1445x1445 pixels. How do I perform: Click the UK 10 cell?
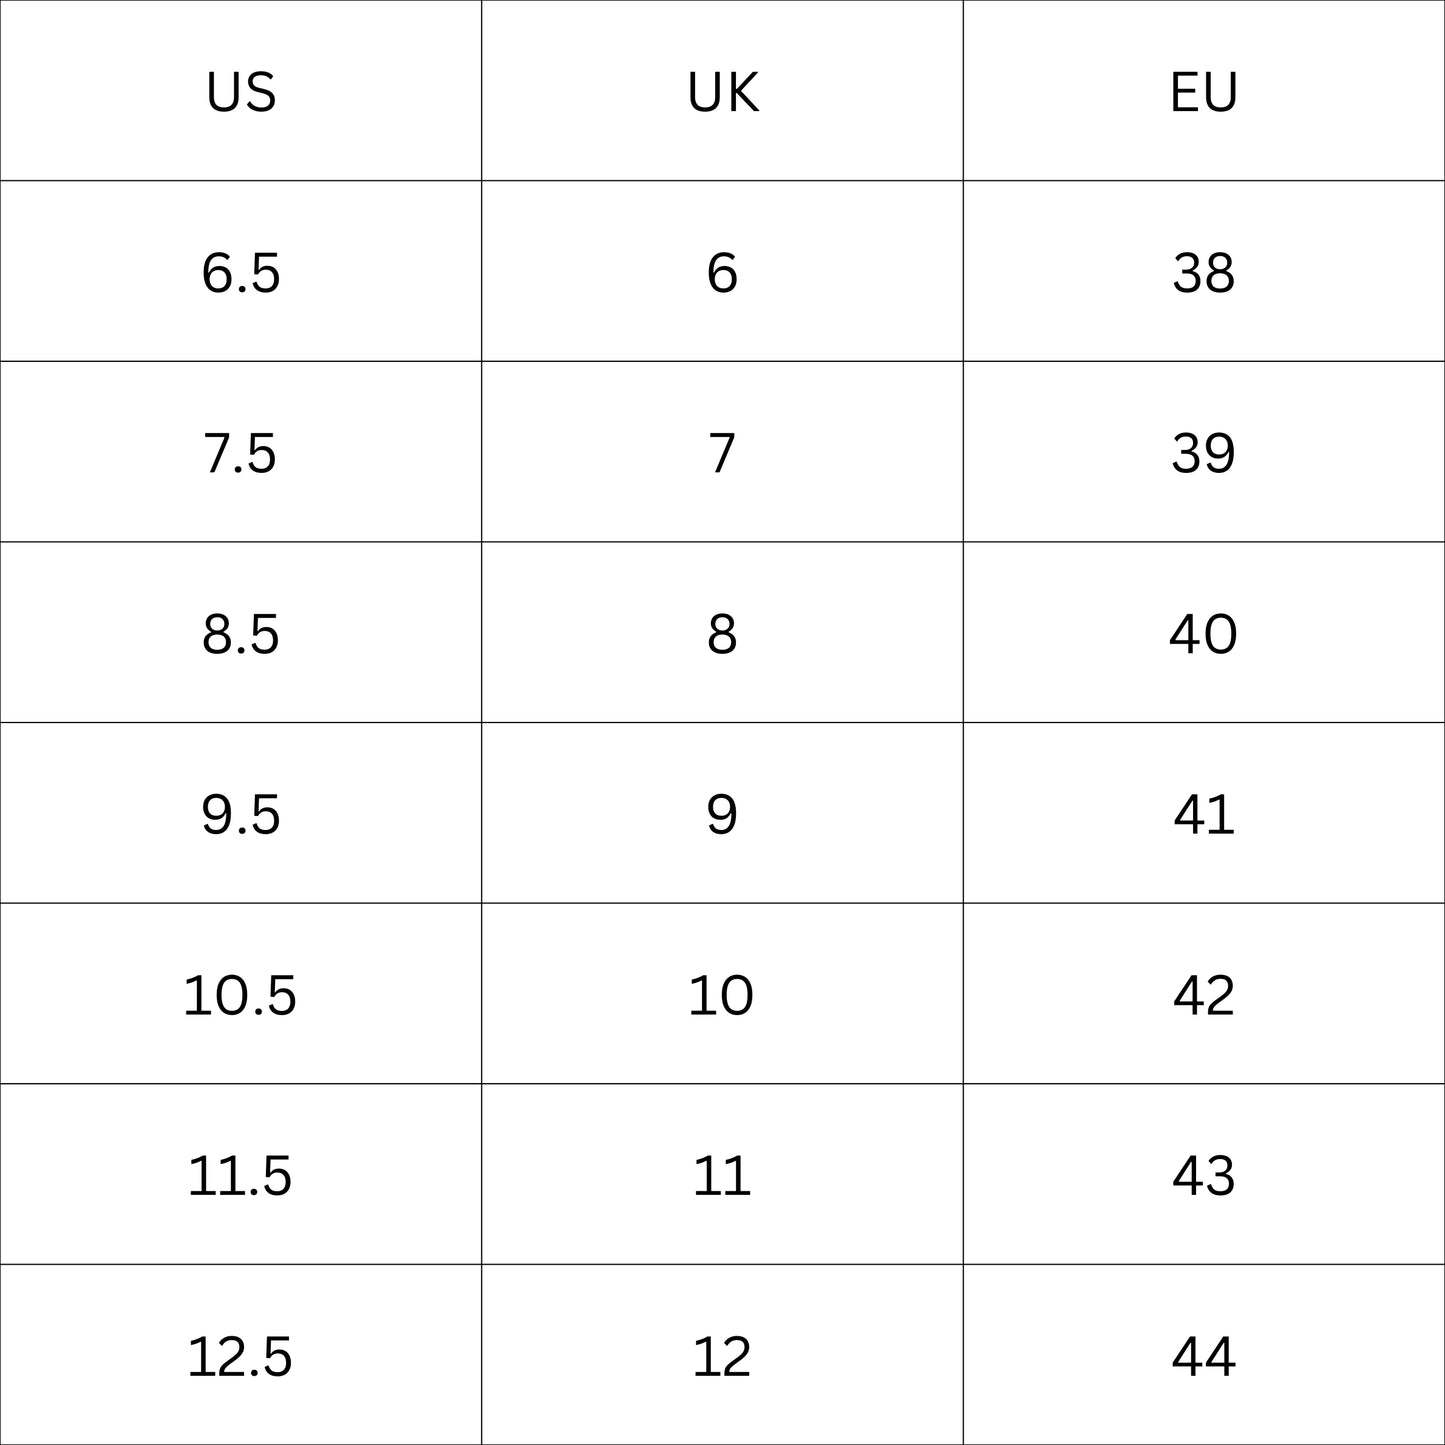coord(722,995)
